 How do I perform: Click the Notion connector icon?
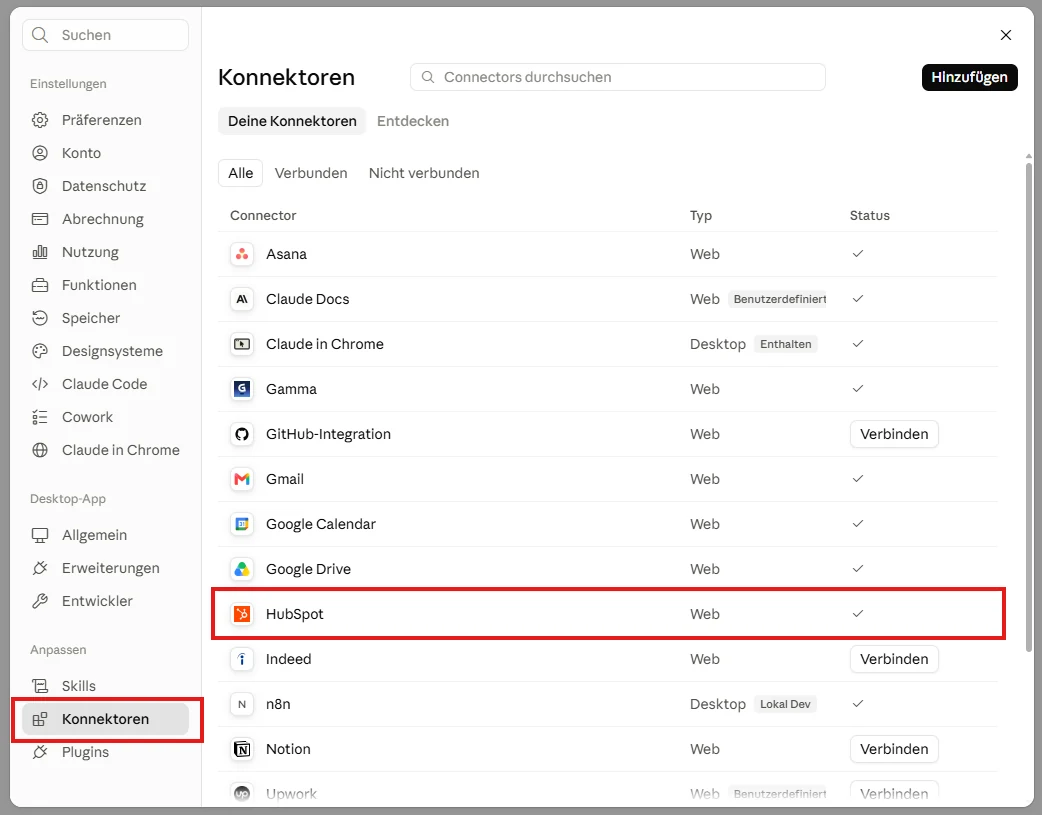click(x=242, y=749)
